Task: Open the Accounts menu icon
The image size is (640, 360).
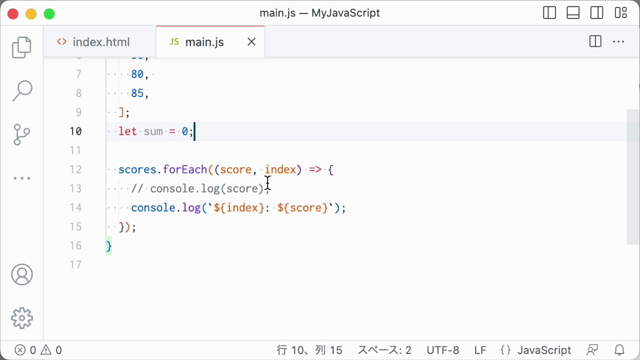Action: (x=22, y=274)
